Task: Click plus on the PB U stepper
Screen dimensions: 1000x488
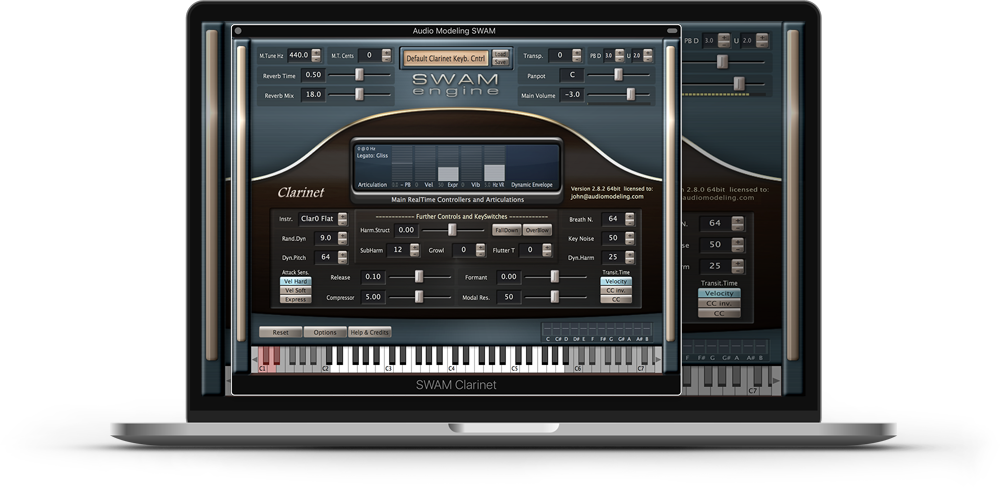Action: pyautogui.click(x=648, y=52)
